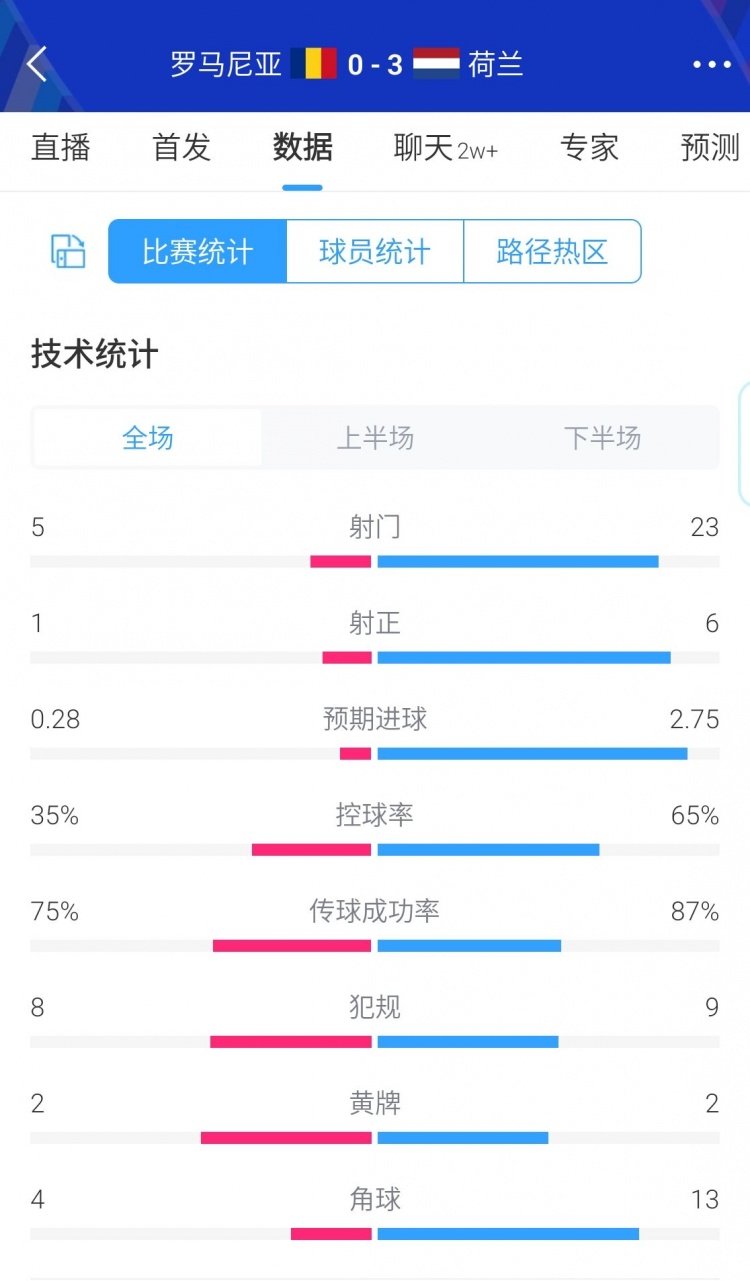This screenshot has height=1281, width=750.
Task: Show 全场 full match statistics
Action: pyautogui.click(x=148, y=438)
